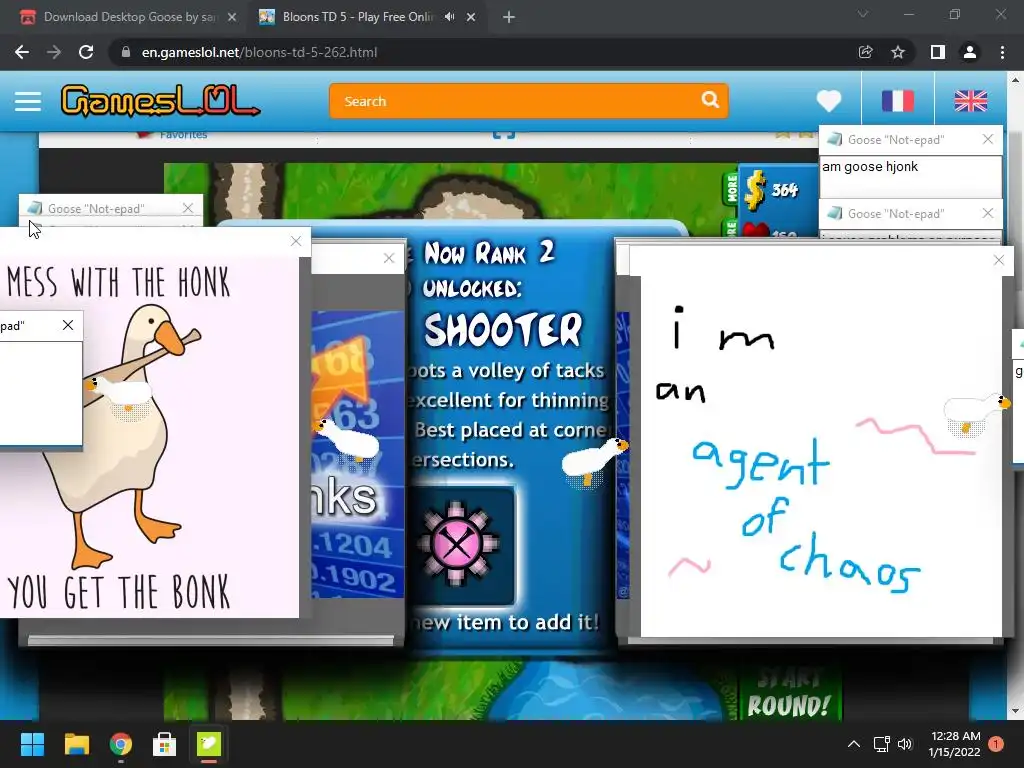Go back to the previous page
Screen dimensions: 1024x768
[x=22, y=52]
